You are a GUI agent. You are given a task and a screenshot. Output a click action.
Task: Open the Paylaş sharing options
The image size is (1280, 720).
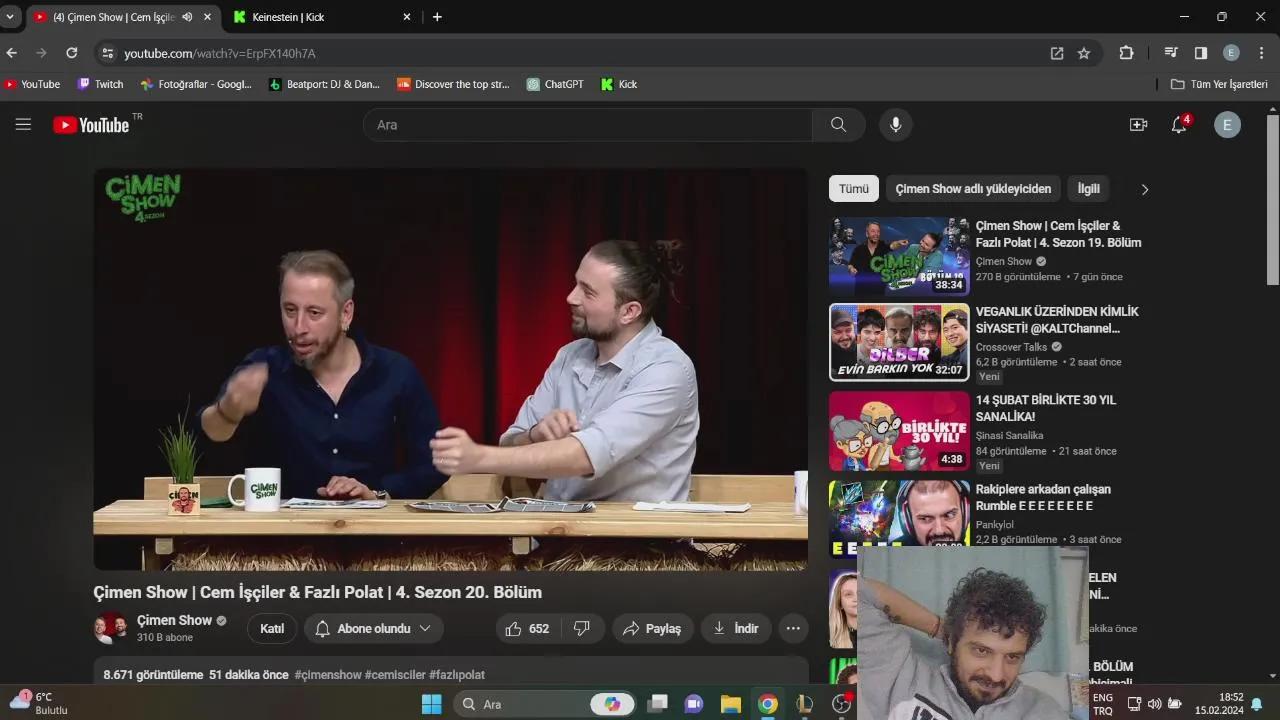point(652,628)
